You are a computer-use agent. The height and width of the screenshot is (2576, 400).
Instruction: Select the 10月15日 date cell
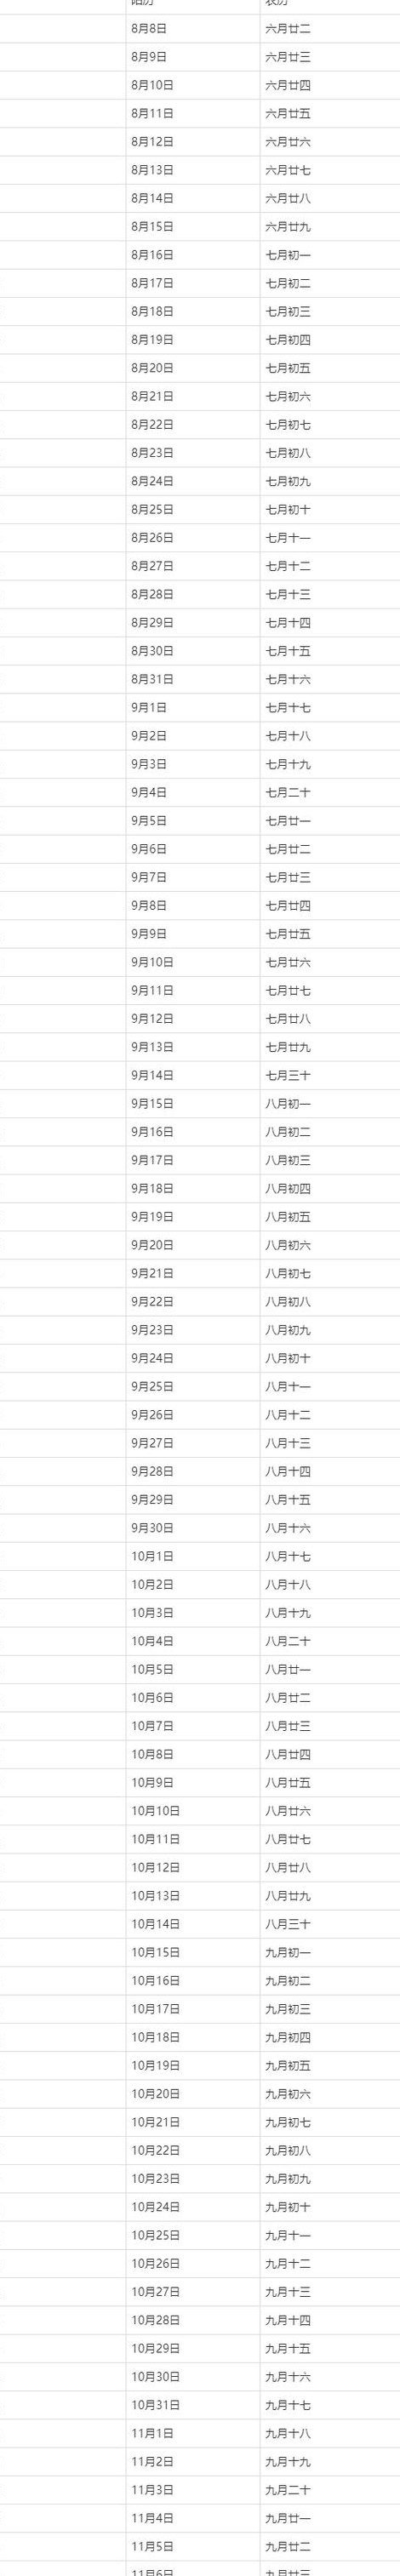[x=192, y=1952]
